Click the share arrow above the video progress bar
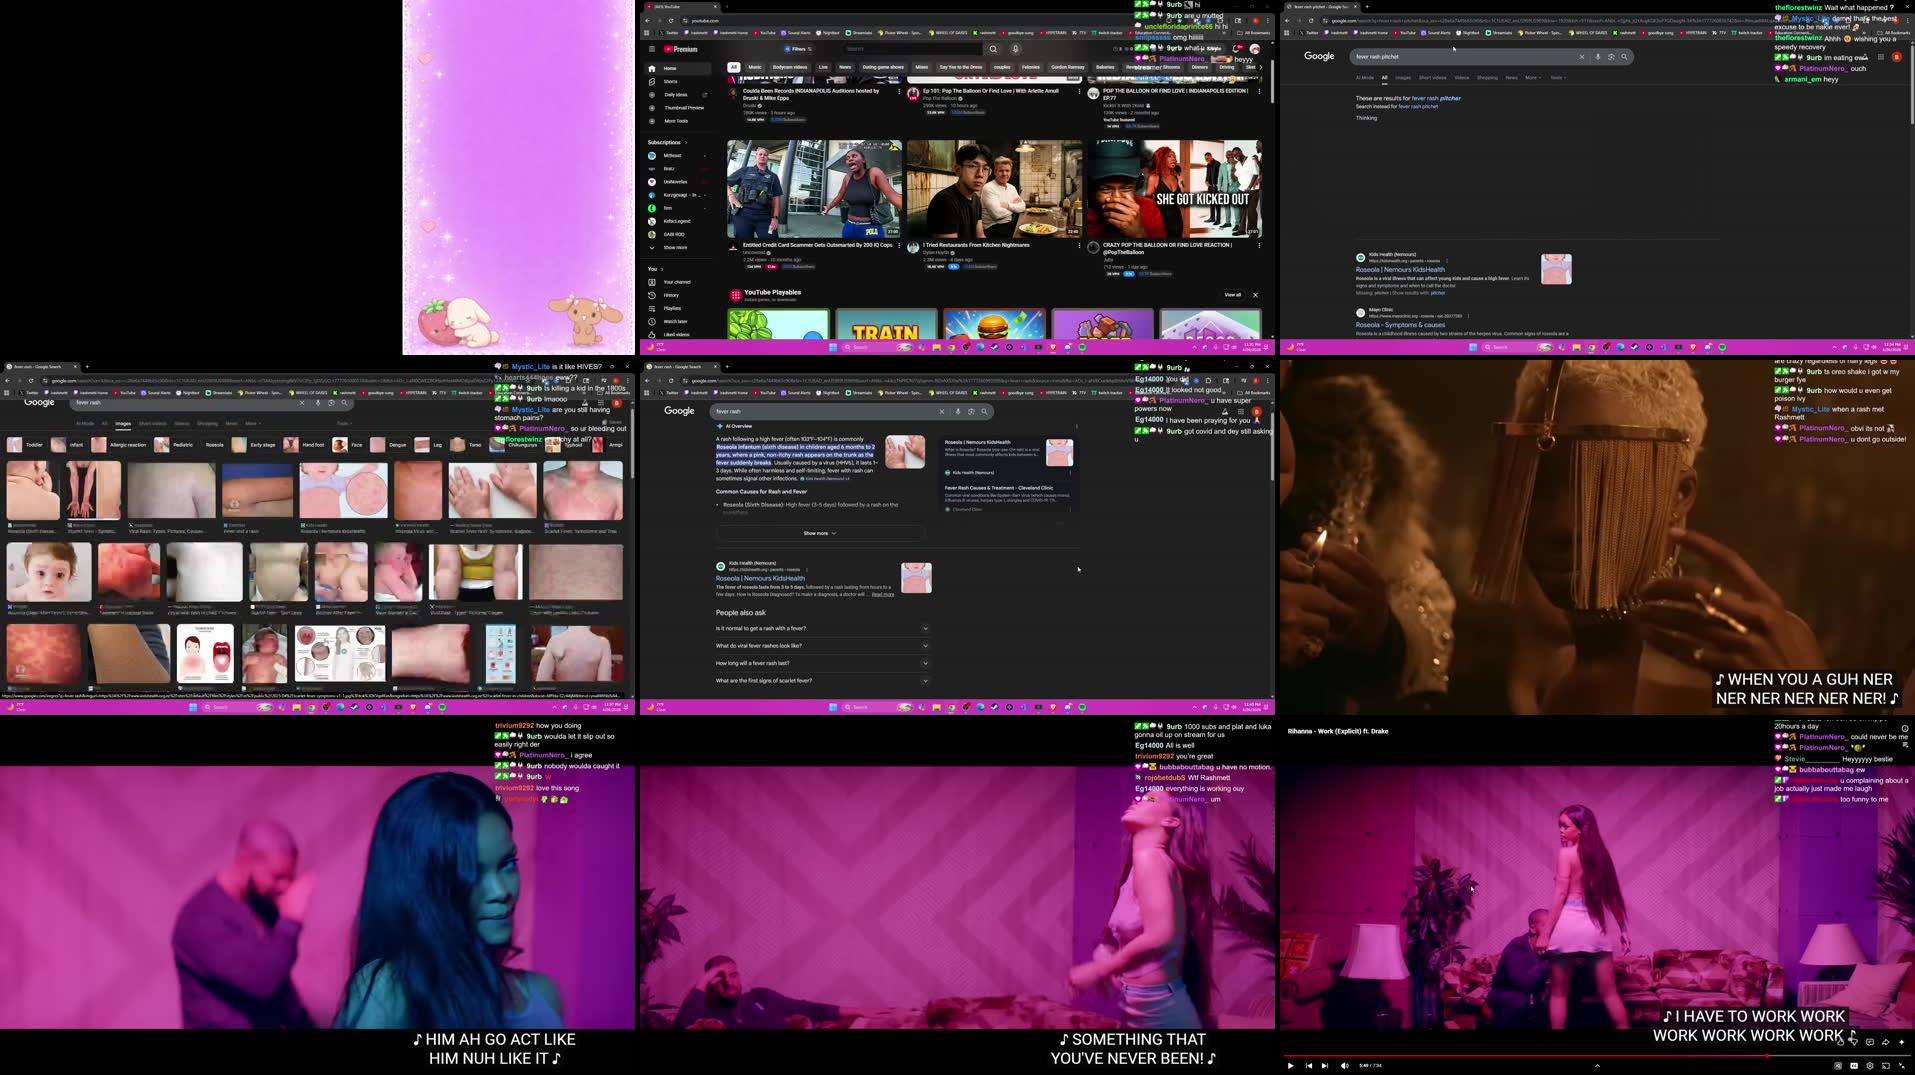The width and height of the screenshot is (1915, 1075). click(x=1885, y=1043)
